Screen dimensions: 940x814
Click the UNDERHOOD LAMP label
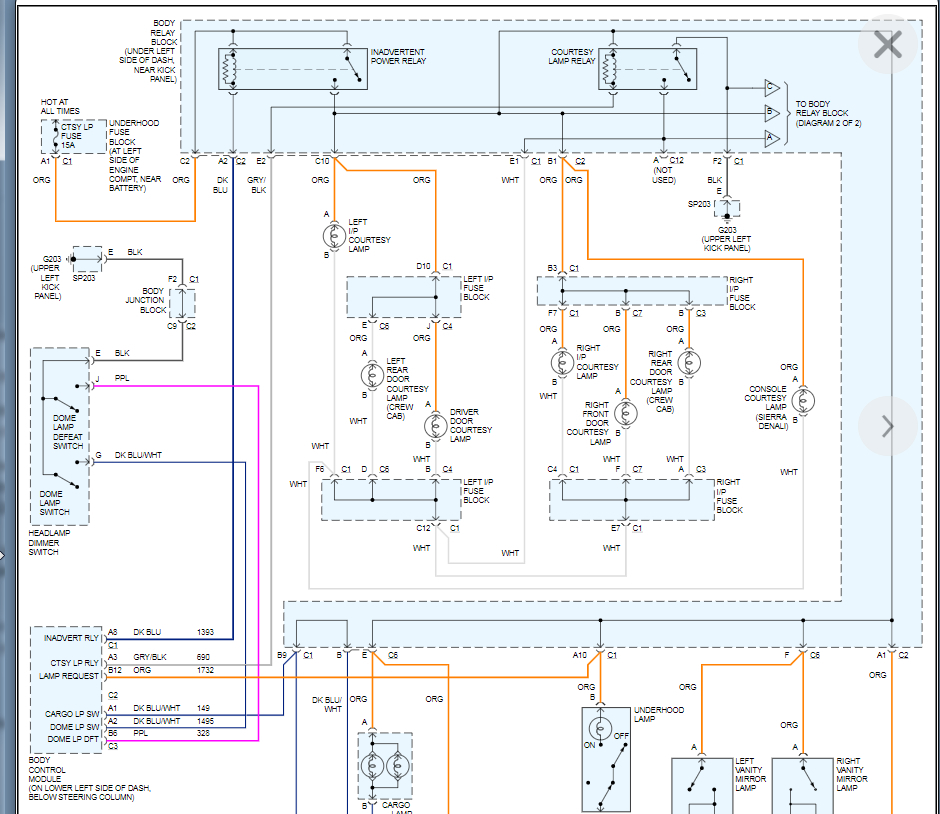pos(659,714)
